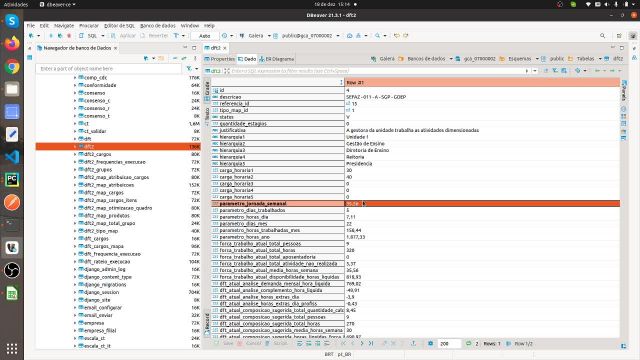Click the search magnifier icon in main toolbar

378,36
